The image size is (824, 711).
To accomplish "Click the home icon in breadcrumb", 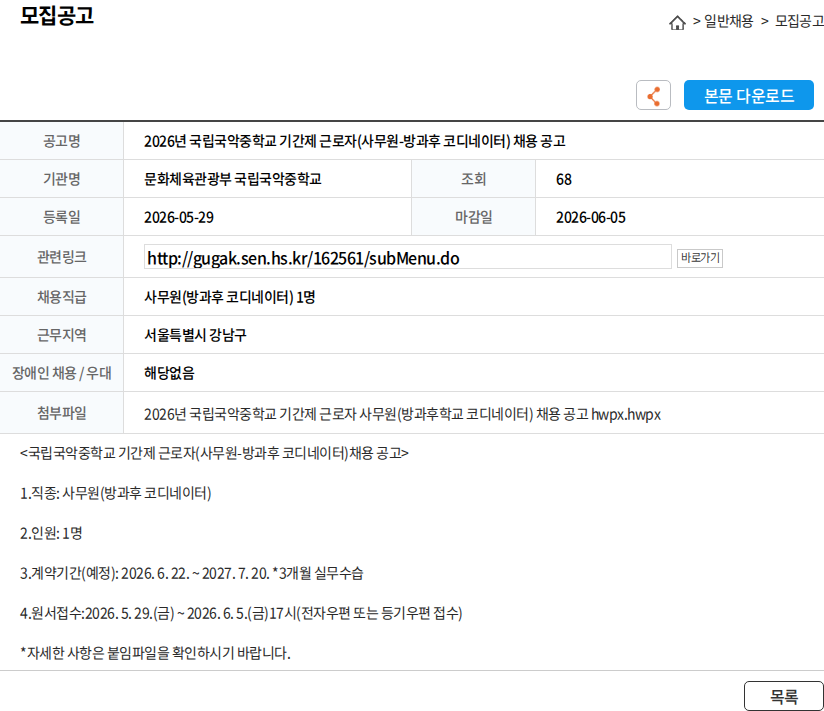I will (x=677, y=23).
